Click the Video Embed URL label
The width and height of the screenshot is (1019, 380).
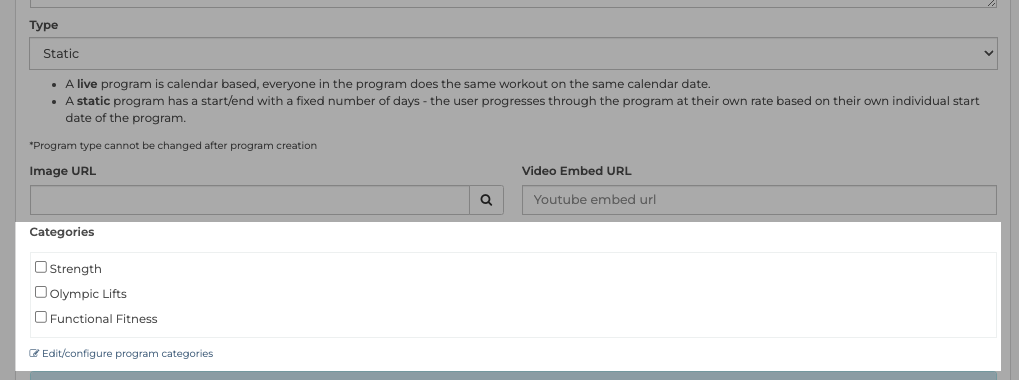576,171
